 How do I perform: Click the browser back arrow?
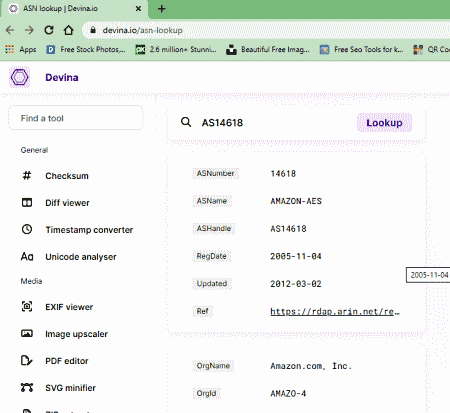pyautogui.click(x=10, y=30)
